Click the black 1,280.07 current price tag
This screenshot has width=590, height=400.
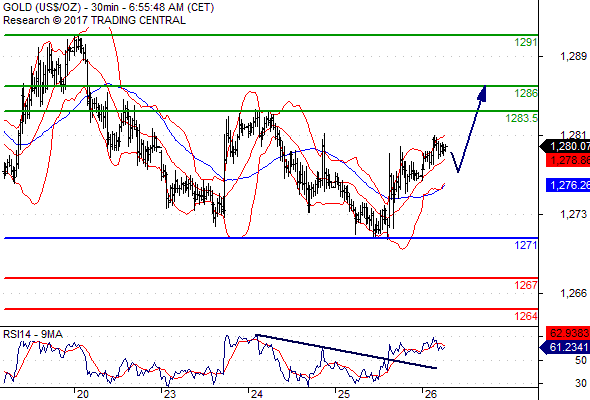click(565, 146)
